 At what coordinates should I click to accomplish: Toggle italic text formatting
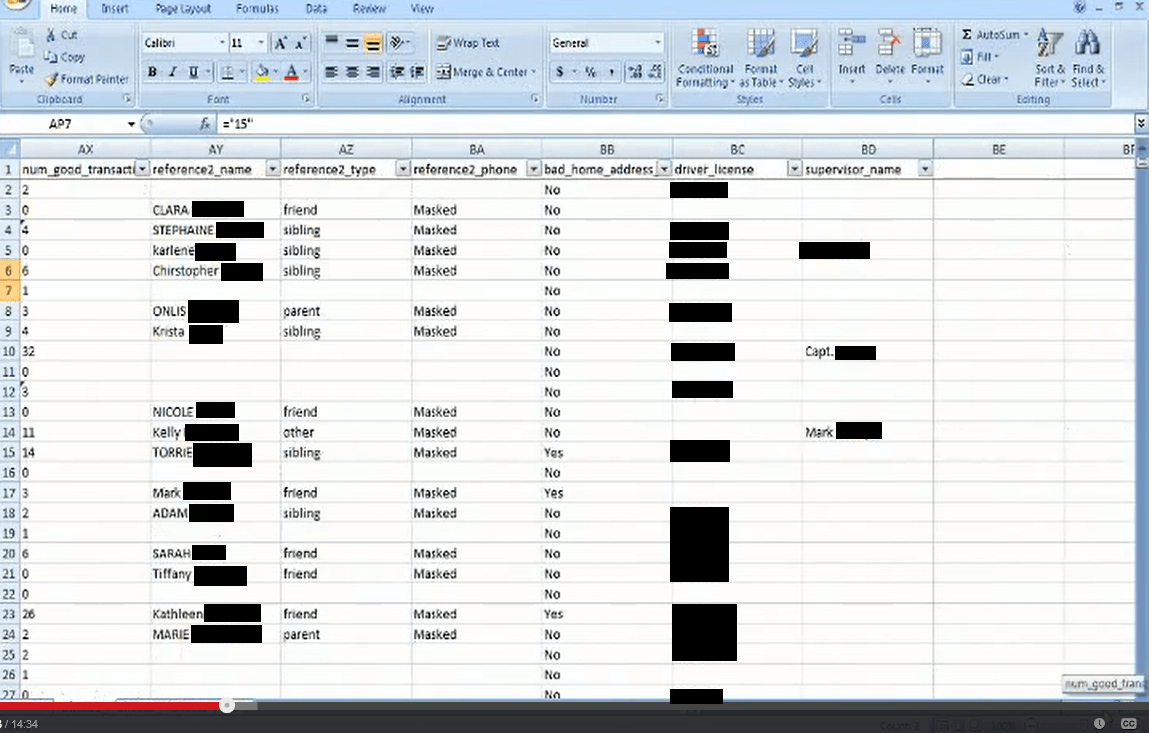click(x=172, y=72)
